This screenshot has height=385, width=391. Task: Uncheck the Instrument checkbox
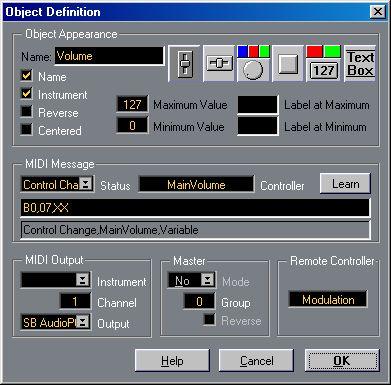click(x=27, y=94)
